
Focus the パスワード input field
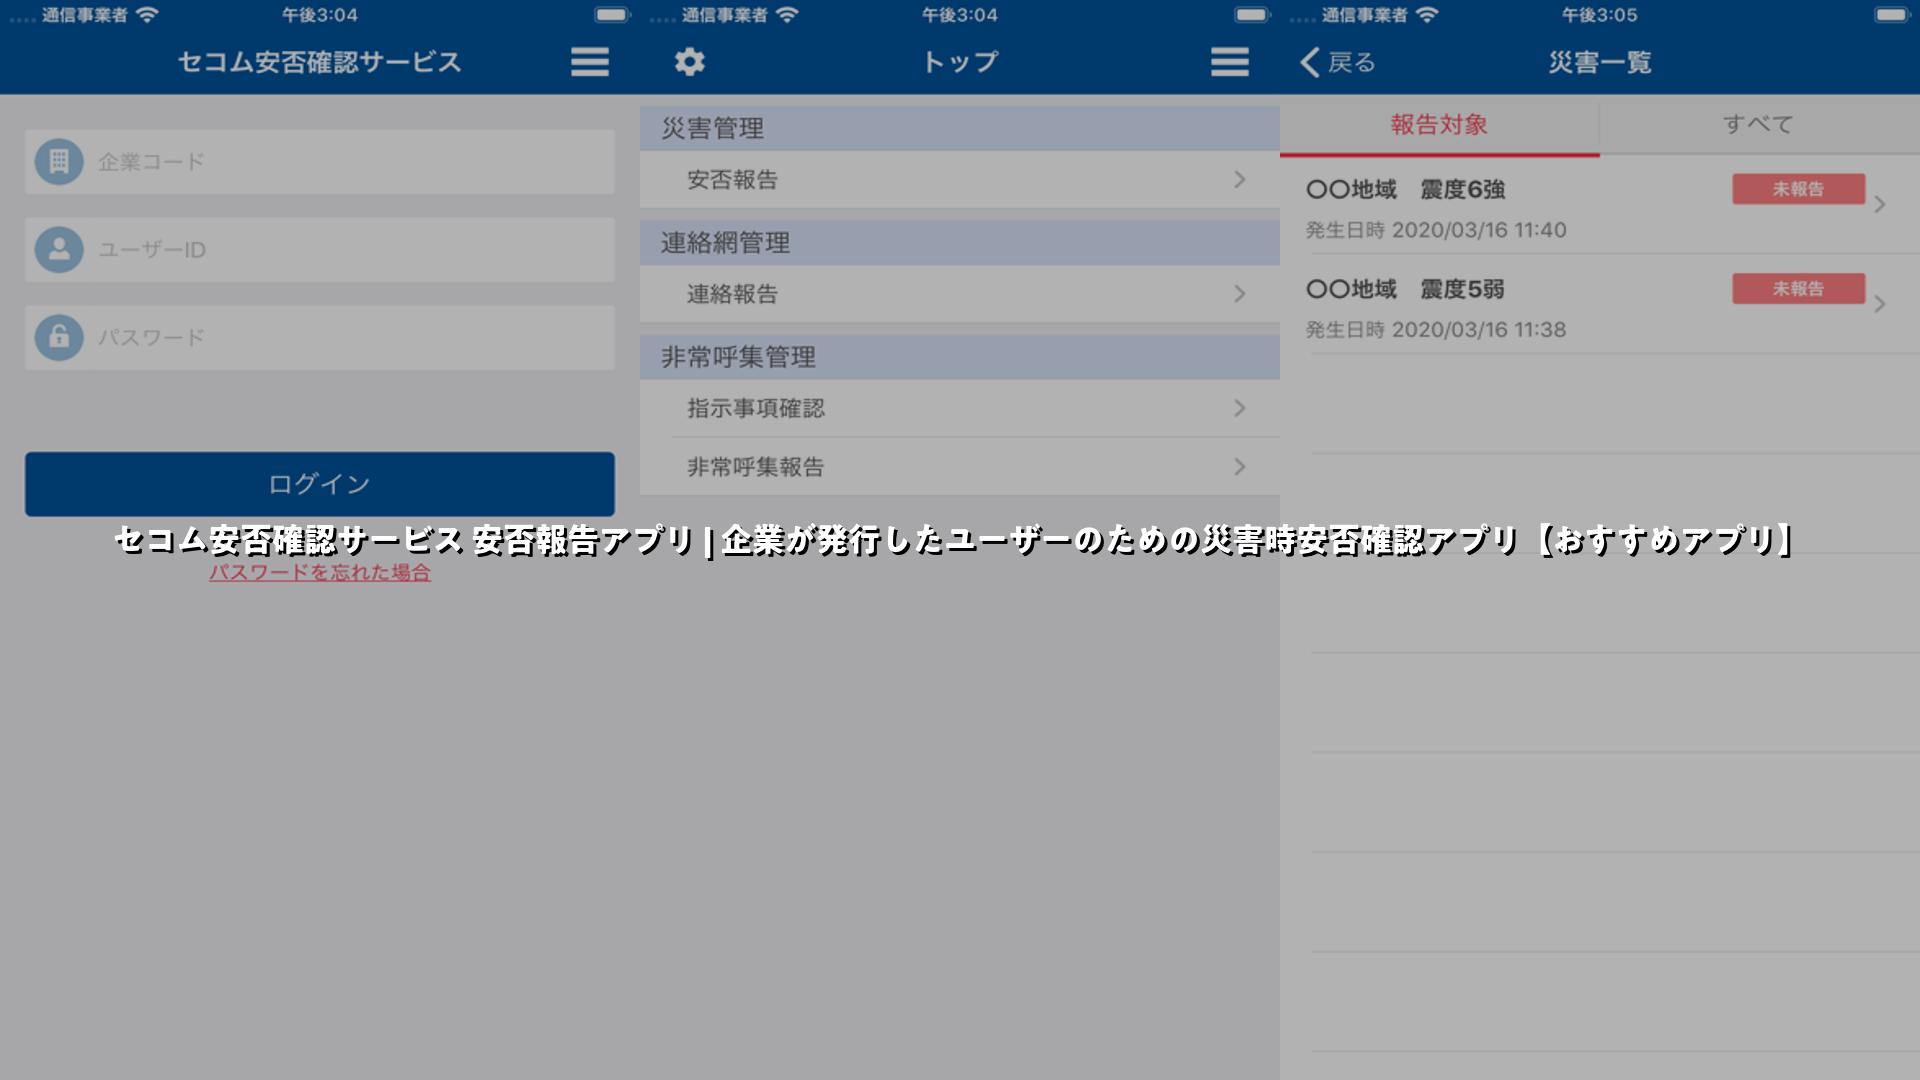pos(320,337)
